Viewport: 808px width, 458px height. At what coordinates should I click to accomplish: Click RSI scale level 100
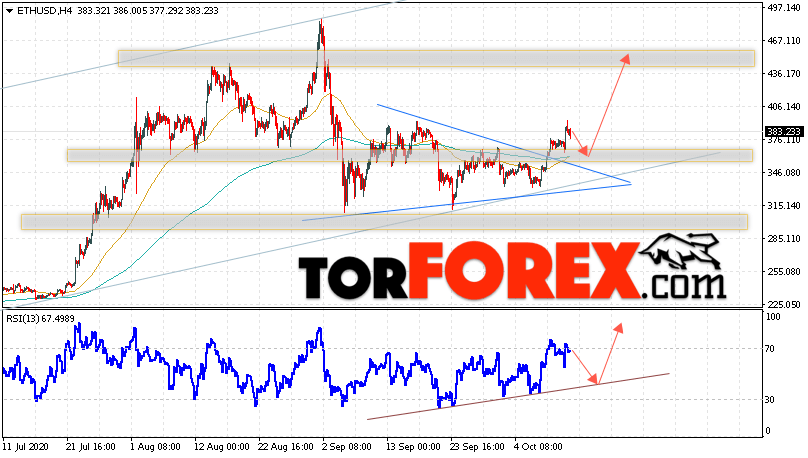[773, 317]
